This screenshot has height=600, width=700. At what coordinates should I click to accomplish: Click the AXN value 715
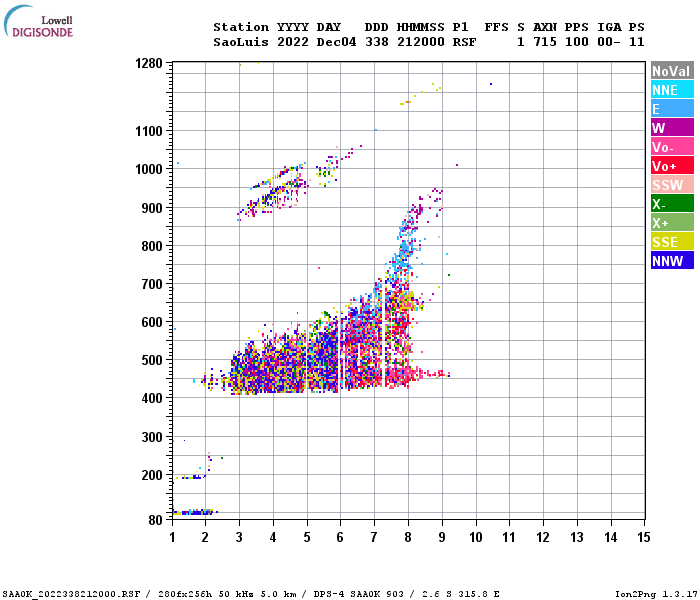click(x=545, y=42)
